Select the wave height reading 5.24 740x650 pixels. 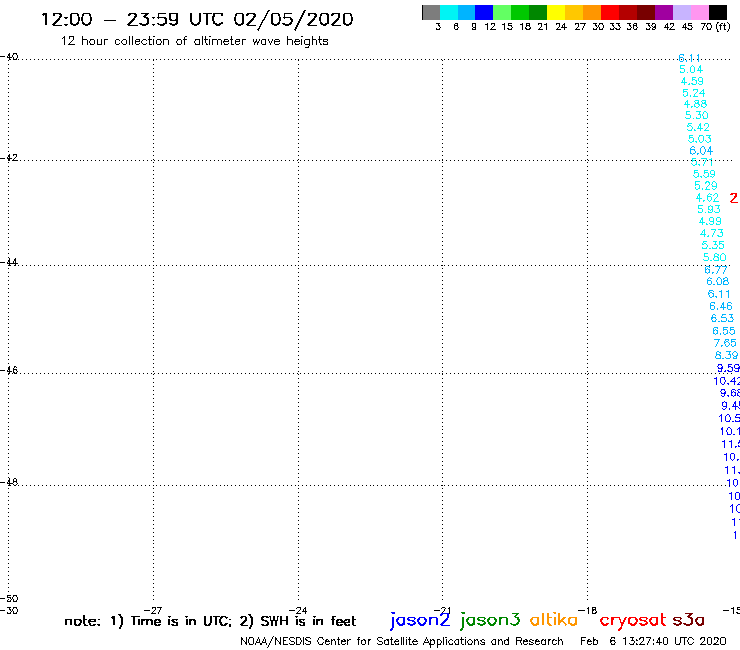[x=694, y=93]
